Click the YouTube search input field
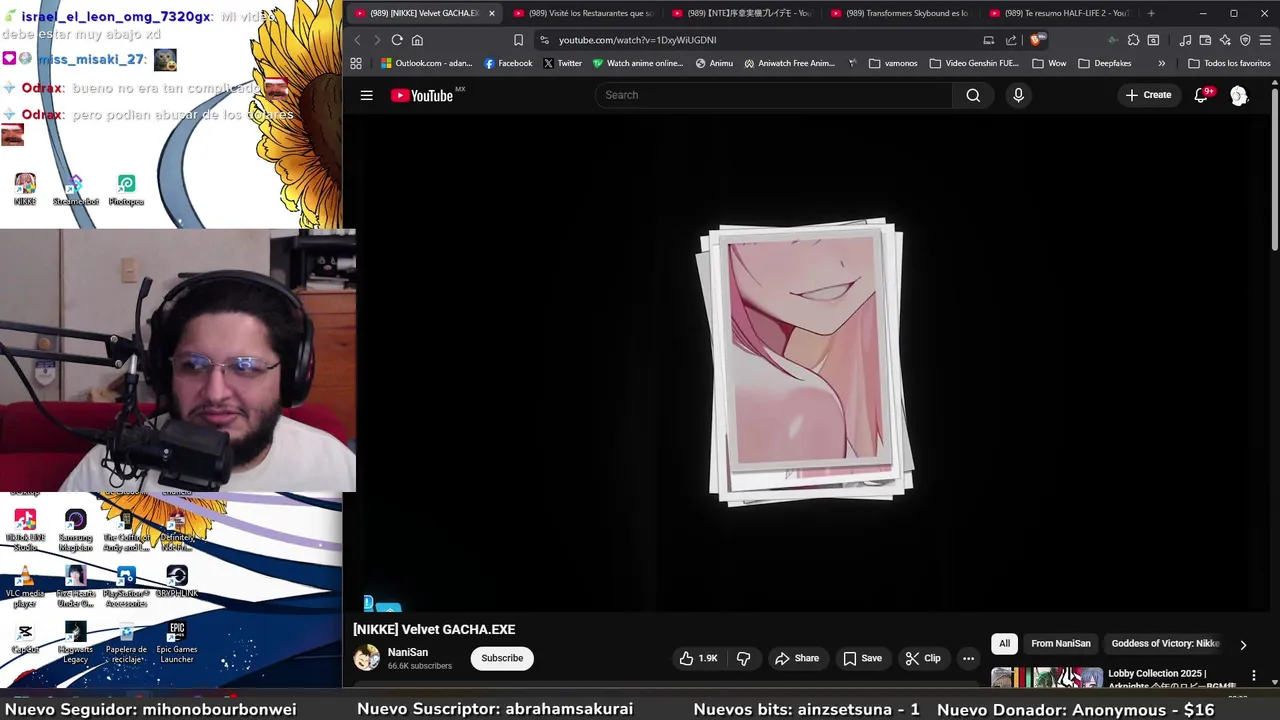 coord(774,95)
